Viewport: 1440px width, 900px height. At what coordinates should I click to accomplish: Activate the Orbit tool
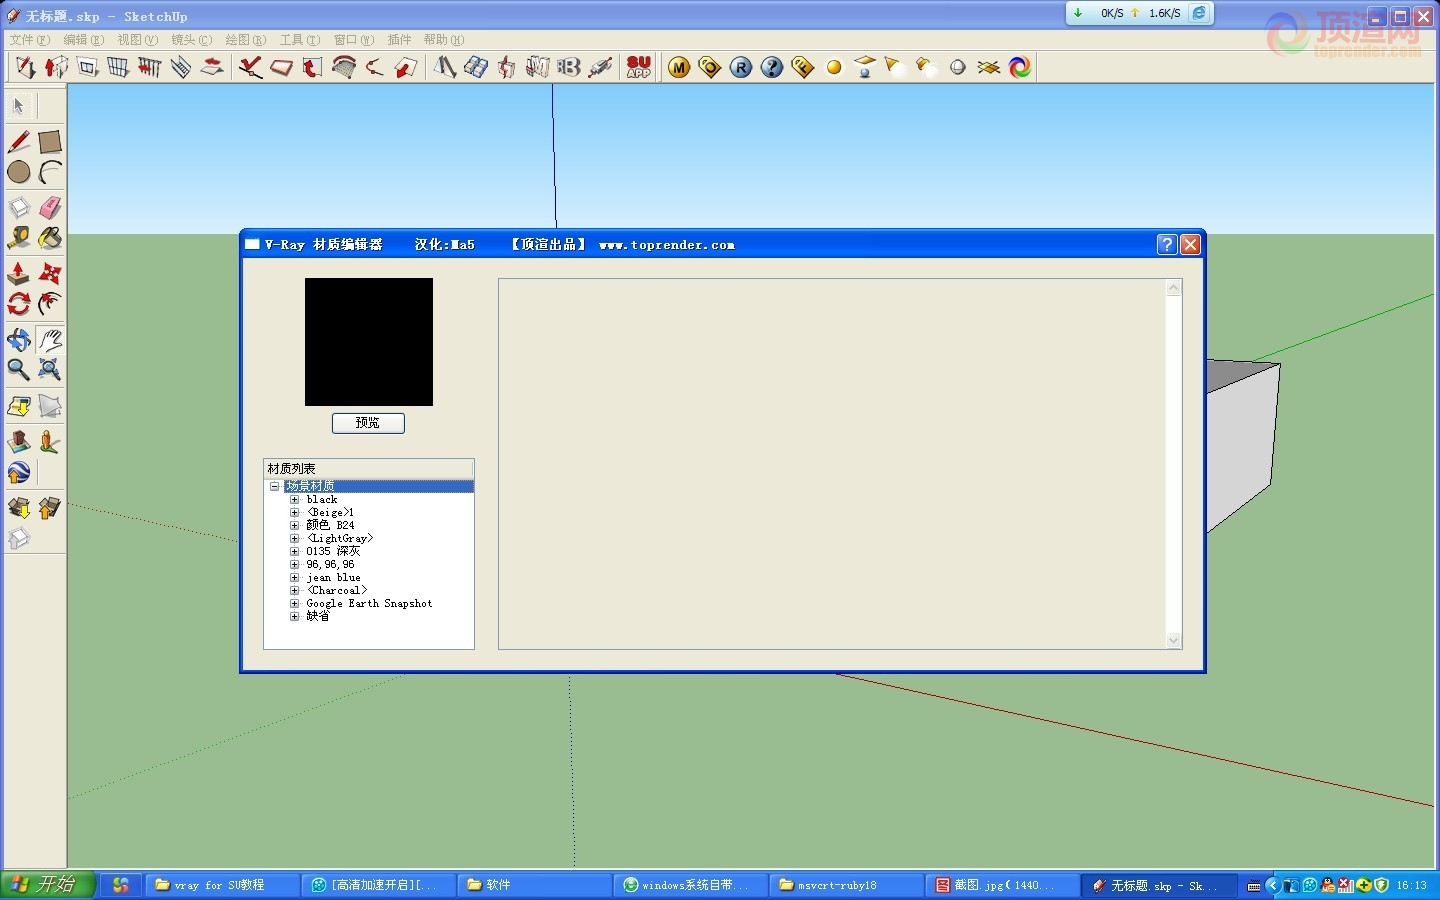pos(19,339)
